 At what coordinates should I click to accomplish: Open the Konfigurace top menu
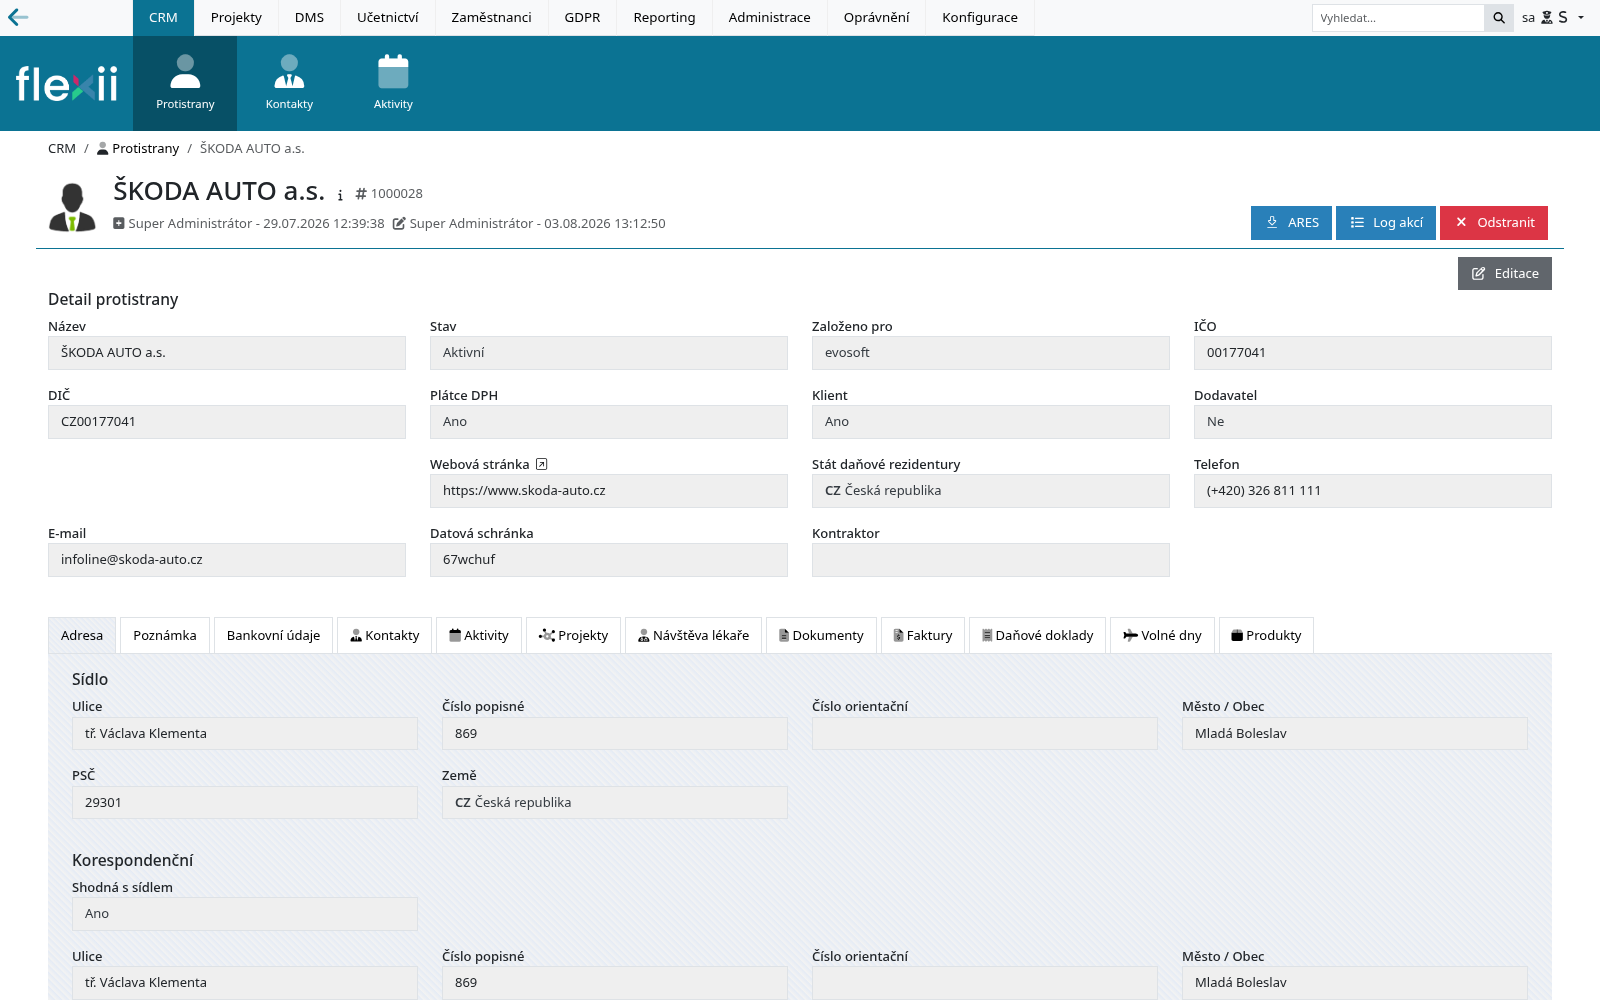tap(980, 18)
